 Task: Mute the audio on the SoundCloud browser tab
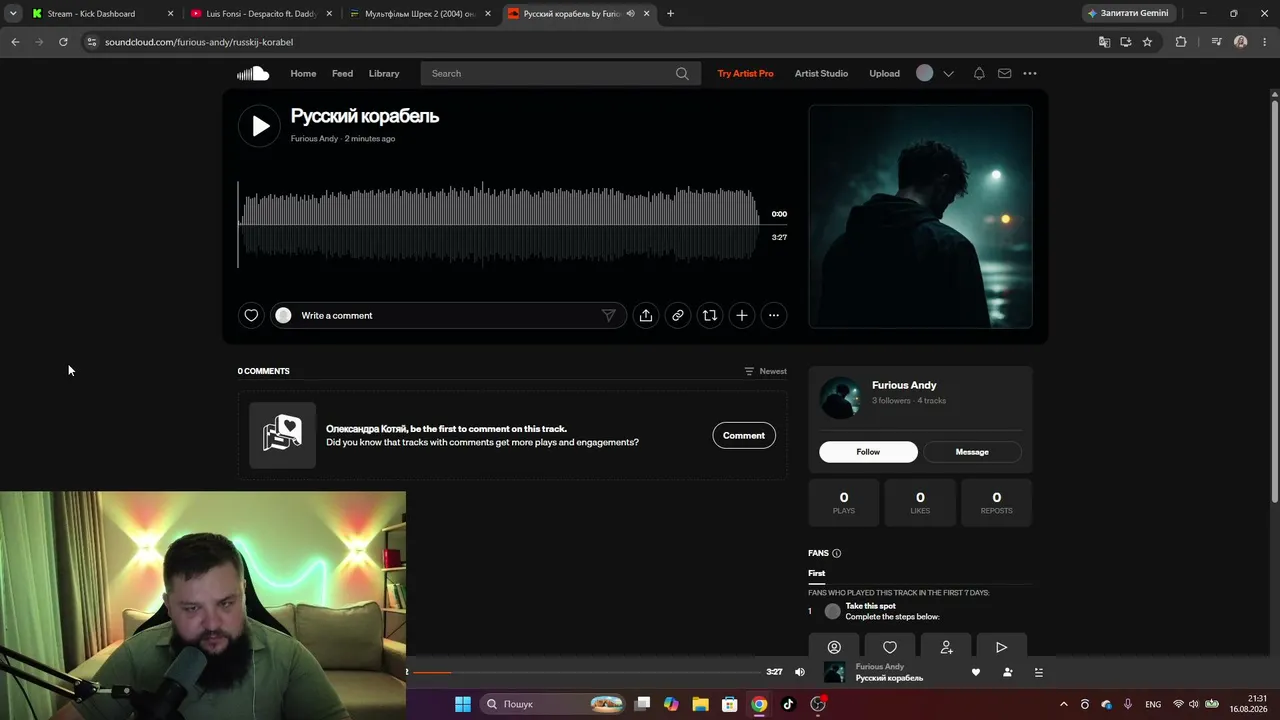coord(630,14)
